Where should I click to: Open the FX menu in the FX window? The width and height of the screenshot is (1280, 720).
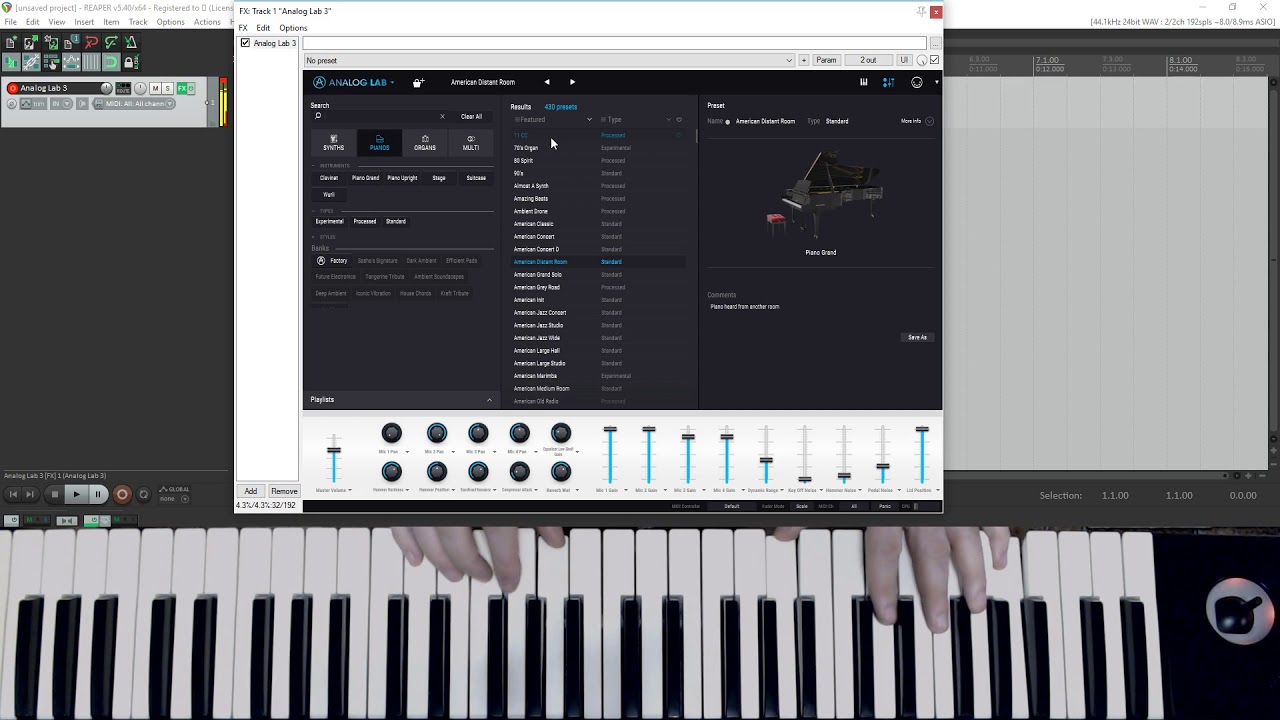(243, 28)
